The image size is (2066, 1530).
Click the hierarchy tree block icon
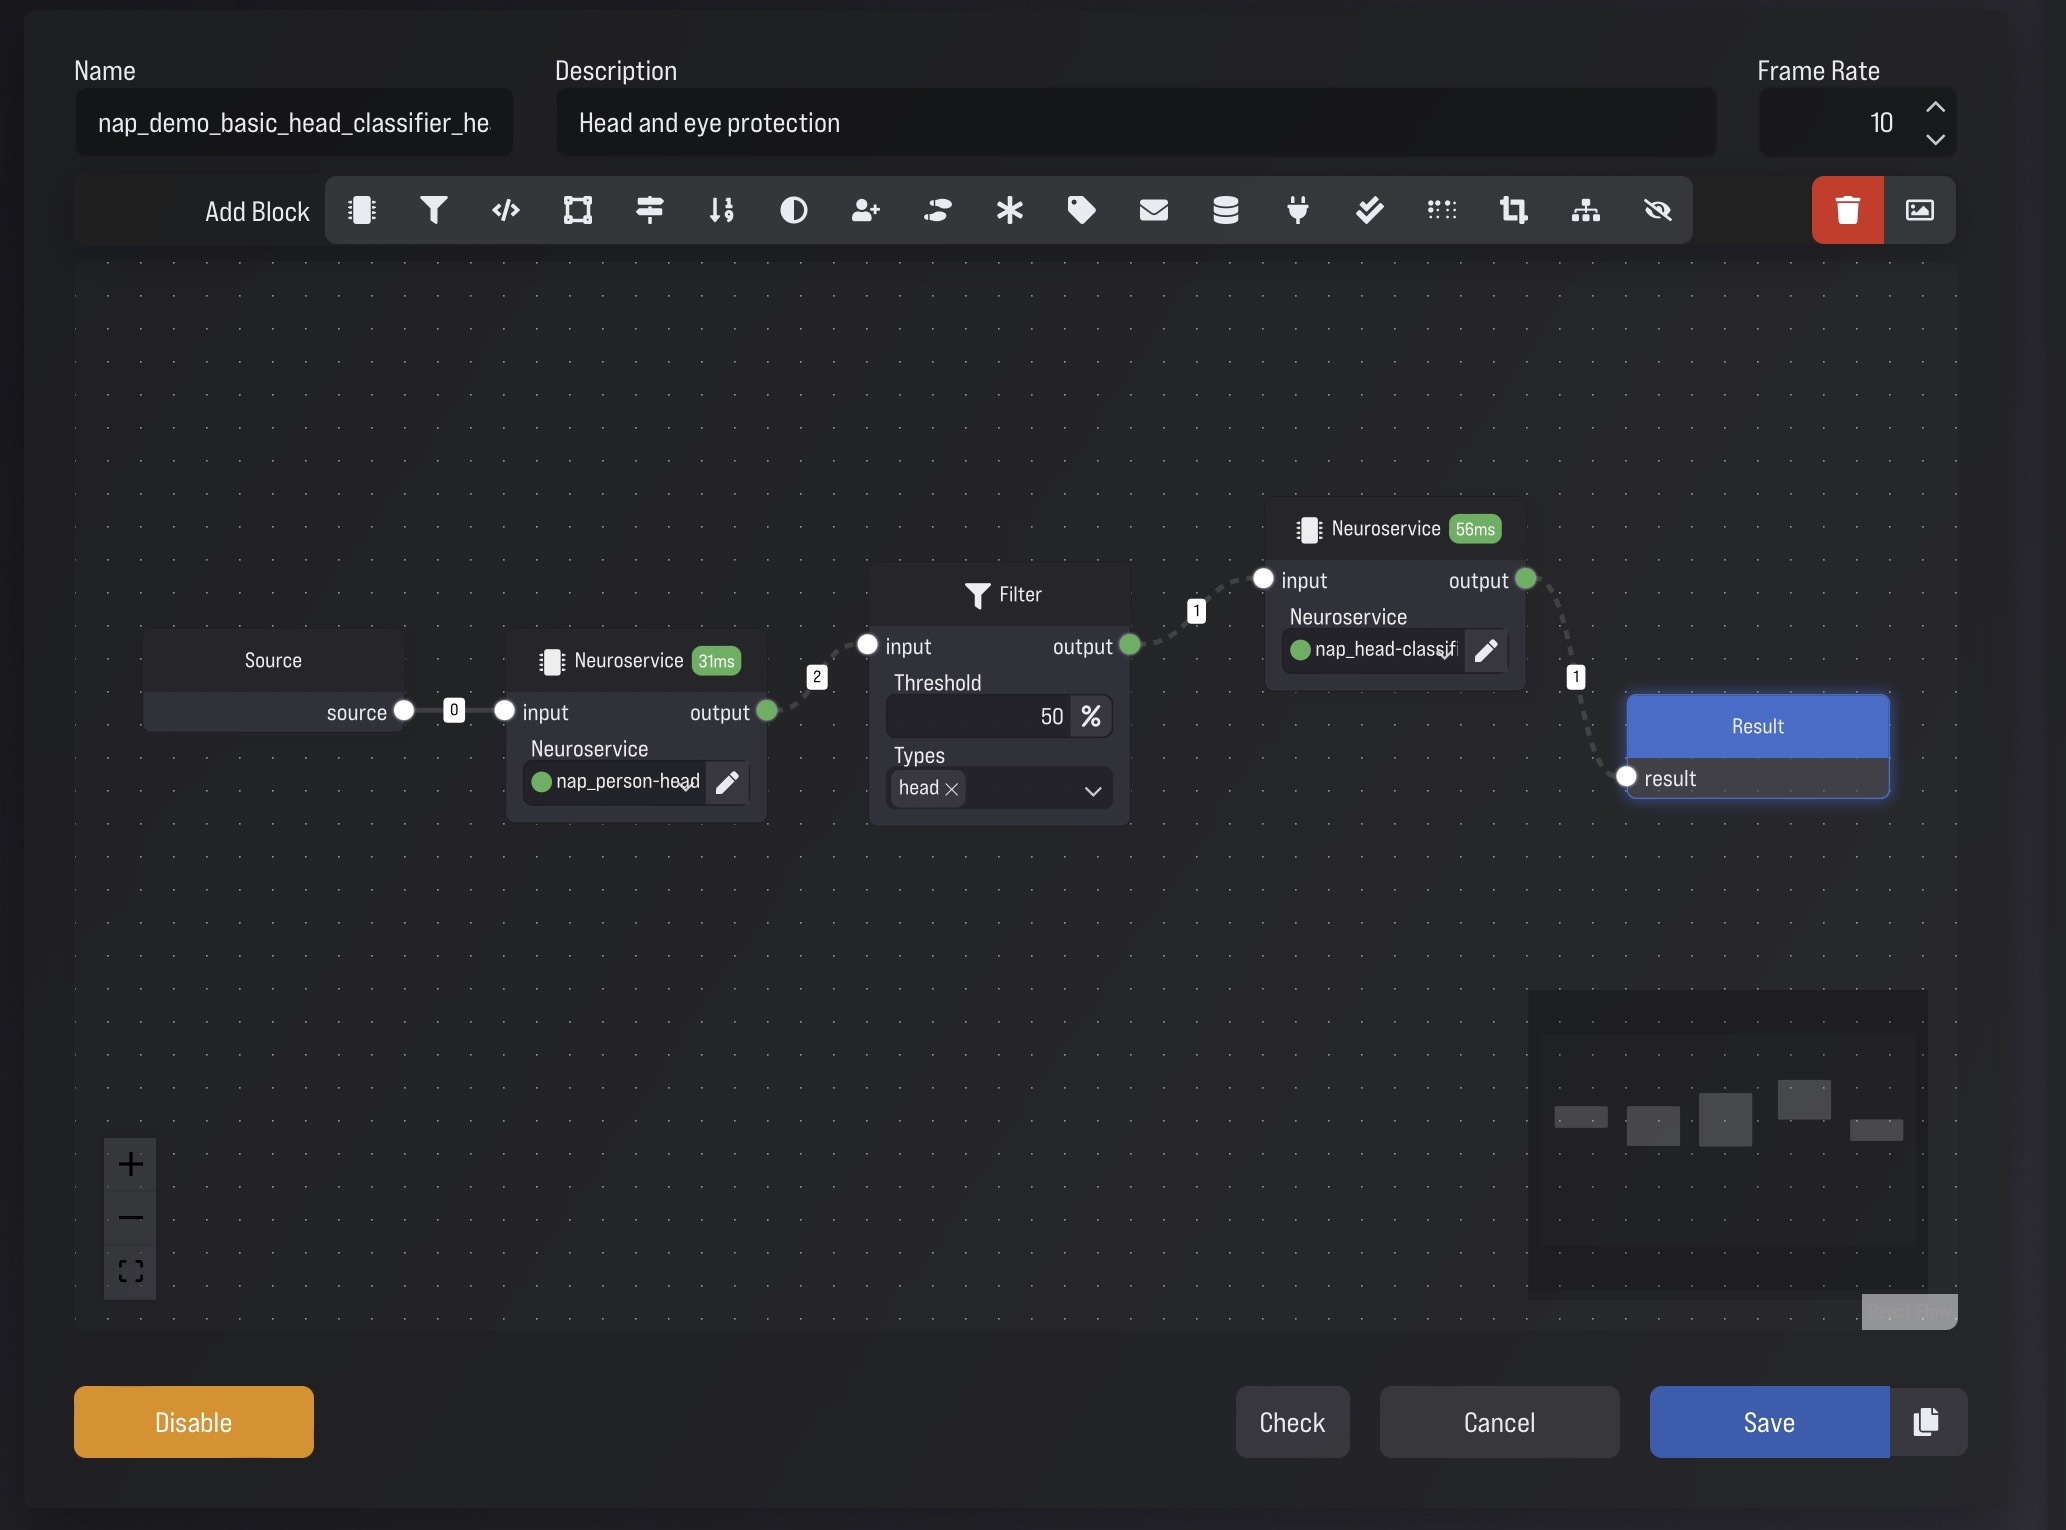1586,210
